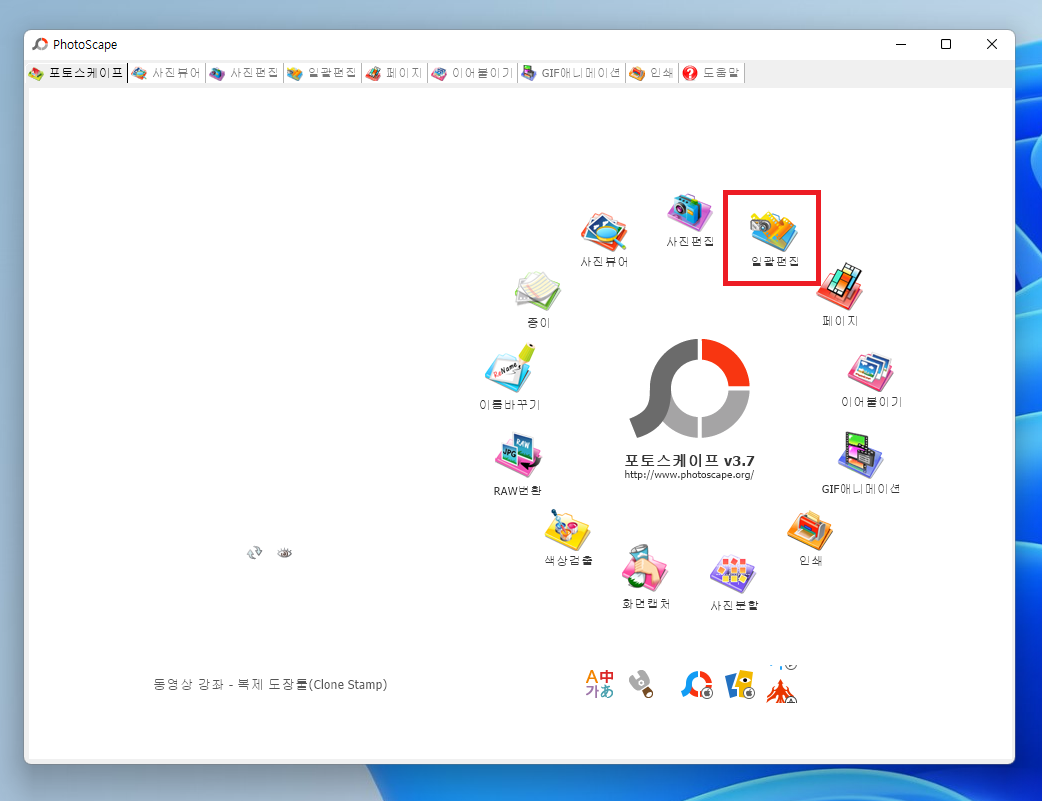Switch to the GIF애니메이션 tab

point(572,72)
